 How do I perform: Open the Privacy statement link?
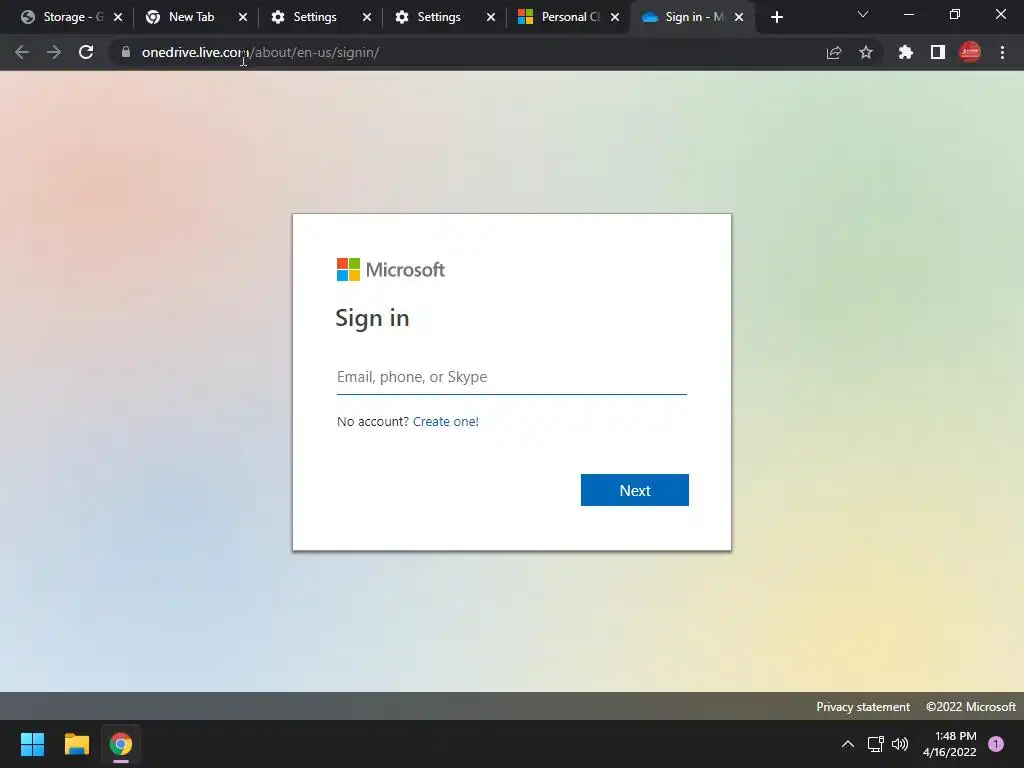(x=863, y=707)
